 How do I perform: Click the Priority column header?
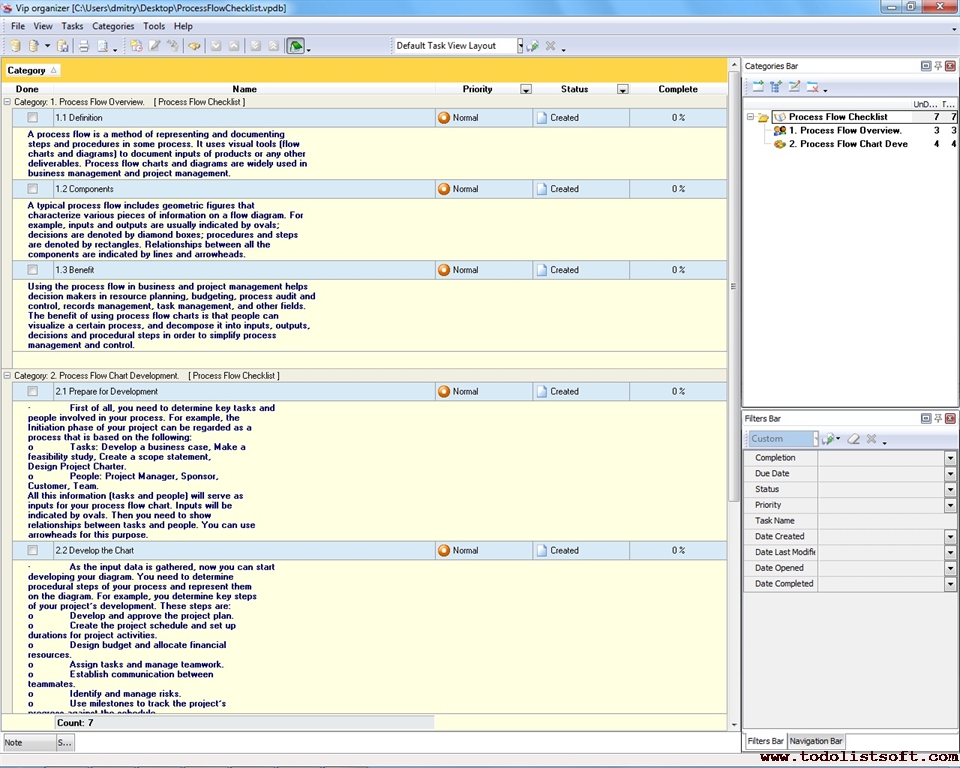pyautogui.click(x=477, y=89)
